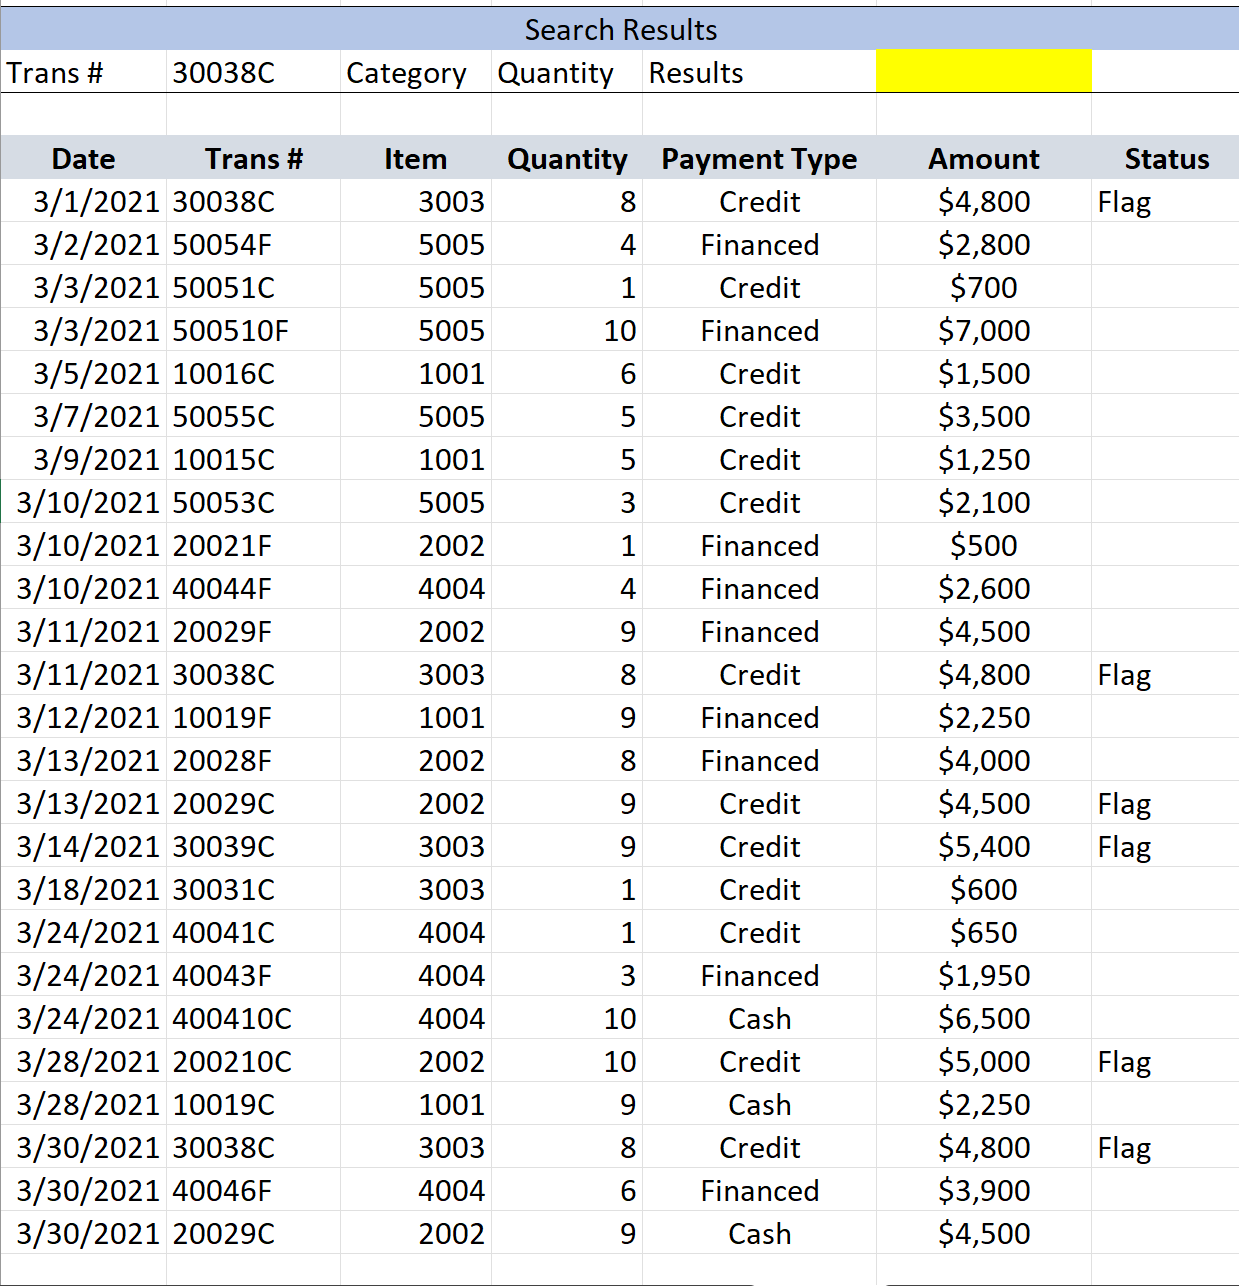Screen dimensions: 1239x1286
Task: Click the 3/1/2021 date cell
Action: tap(84, 201)
